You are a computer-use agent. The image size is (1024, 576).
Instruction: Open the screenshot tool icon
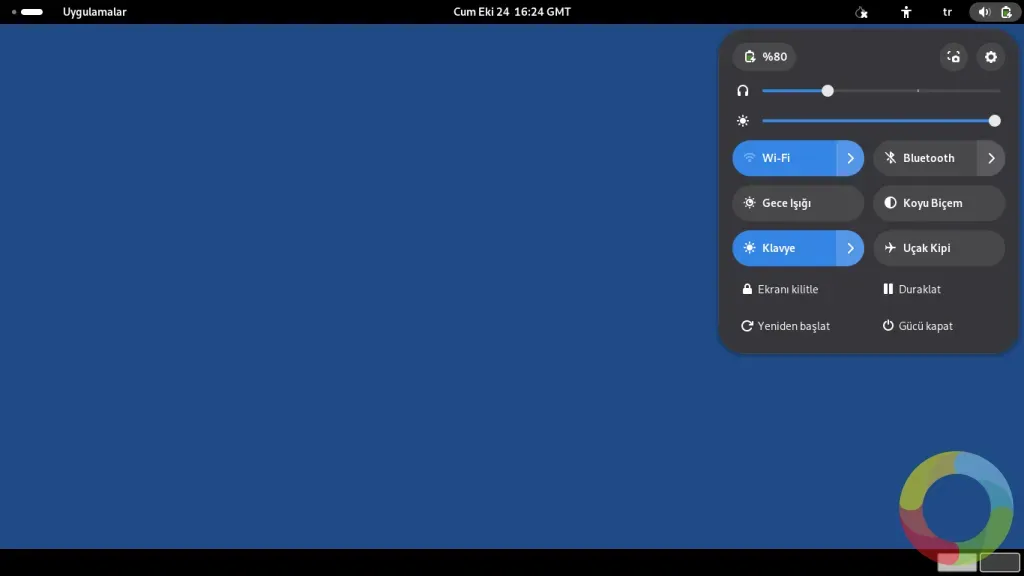[x=953, y=57]
